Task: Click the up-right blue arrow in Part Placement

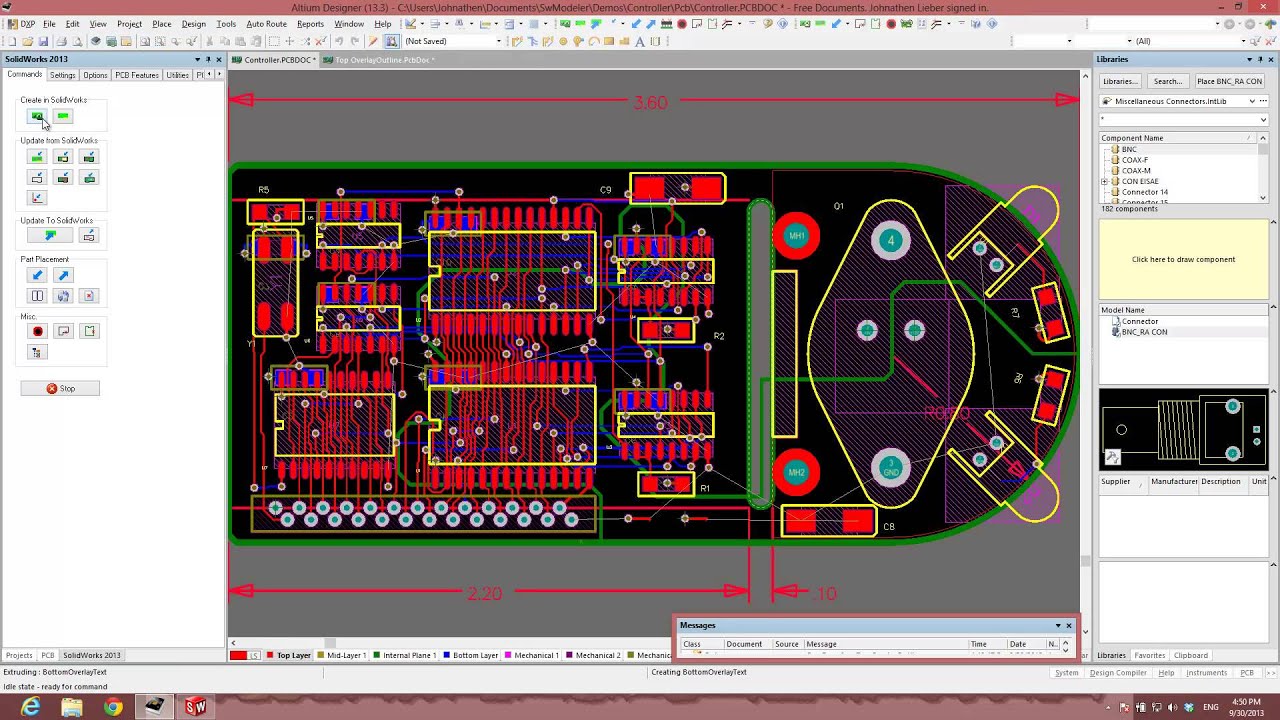Action: [x=63, y=276]
